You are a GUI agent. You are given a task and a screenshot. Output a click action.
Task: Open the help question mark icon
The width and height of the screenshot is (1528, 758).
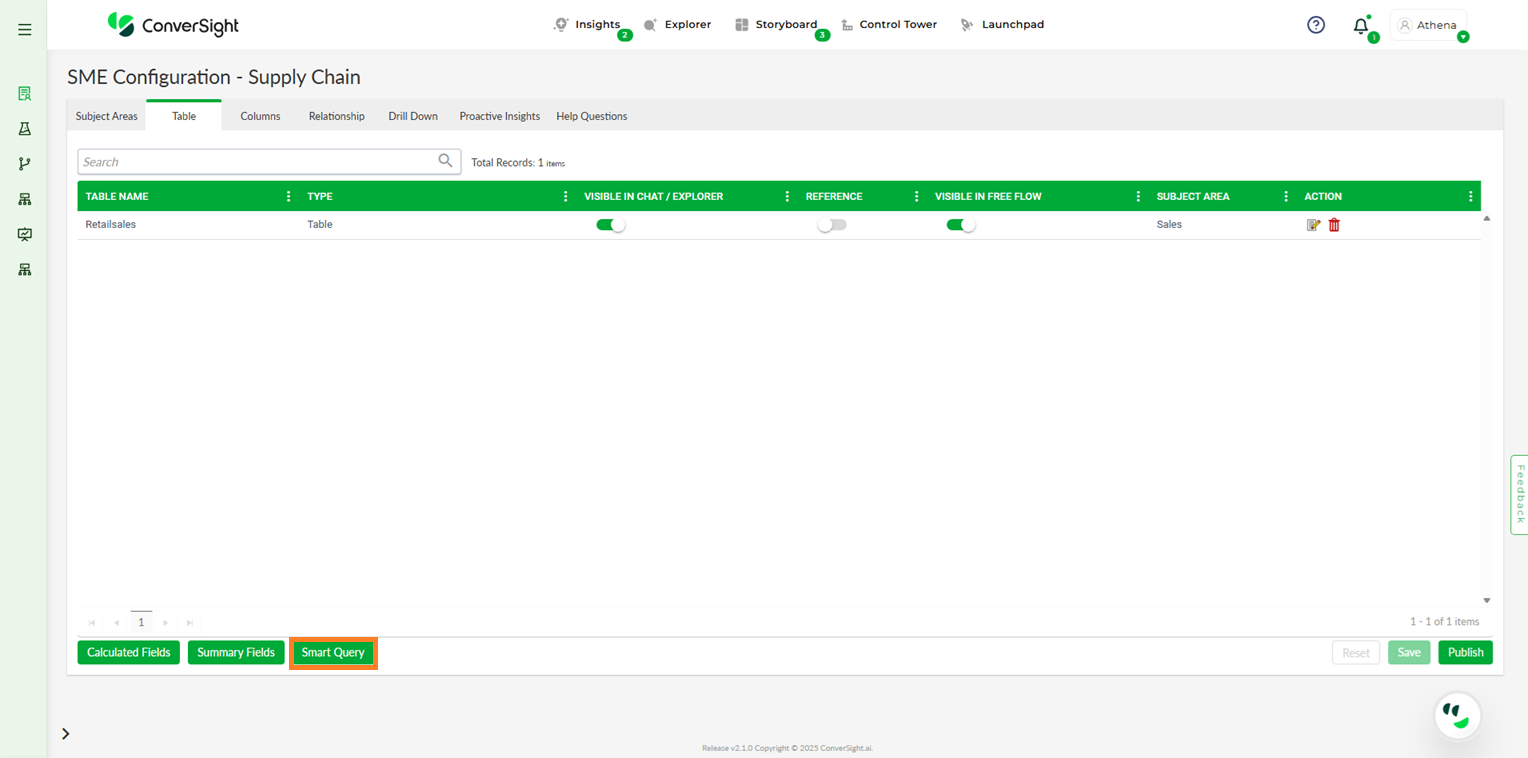1316,25
